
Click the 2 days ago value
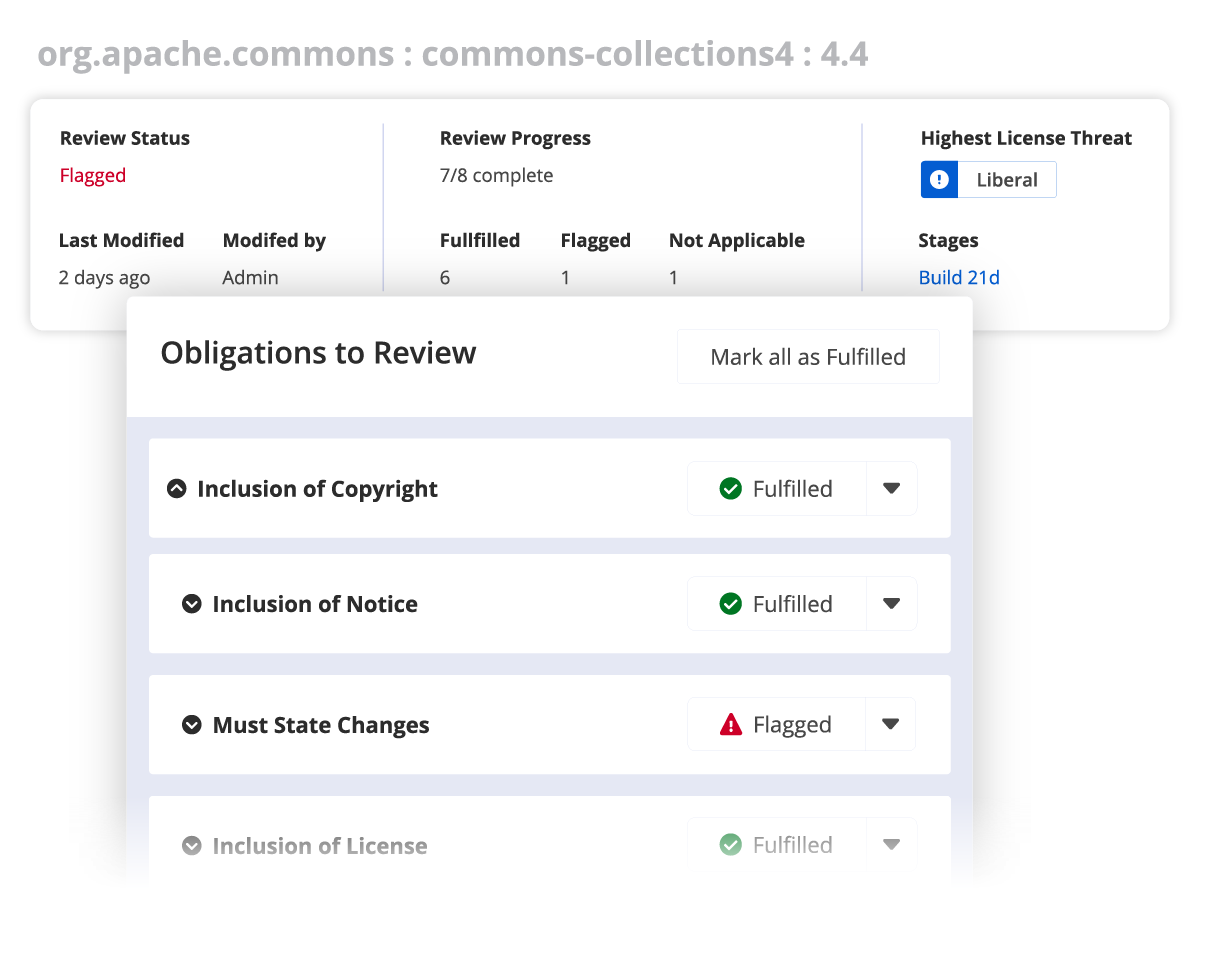tap(104, 278)
